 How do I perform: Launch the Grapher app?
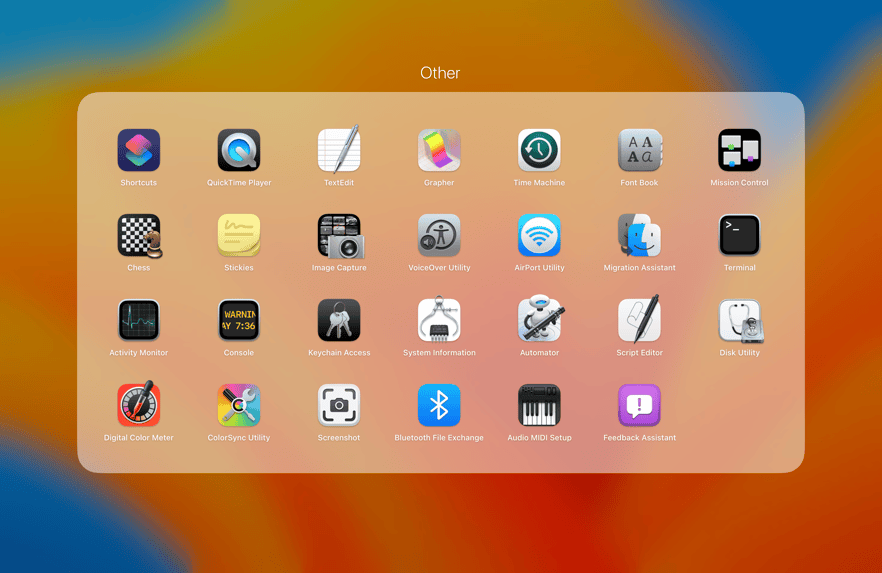pyautogui.click(x=439, y=150)
